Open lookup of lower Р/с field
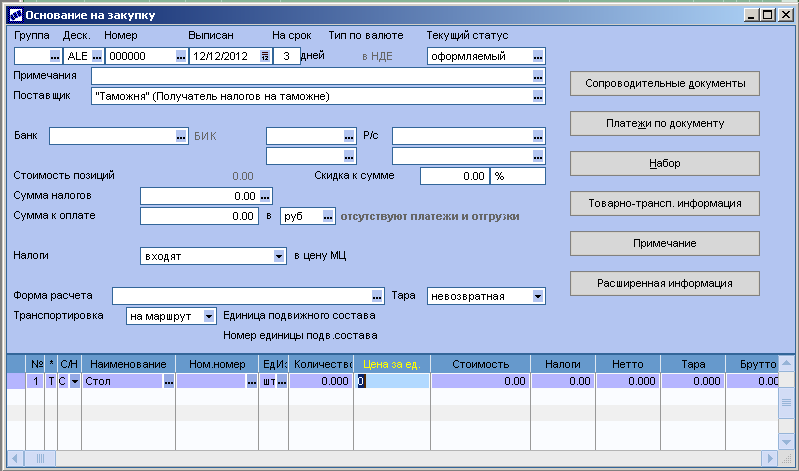 pyautogui.click(x=538, y=156)
